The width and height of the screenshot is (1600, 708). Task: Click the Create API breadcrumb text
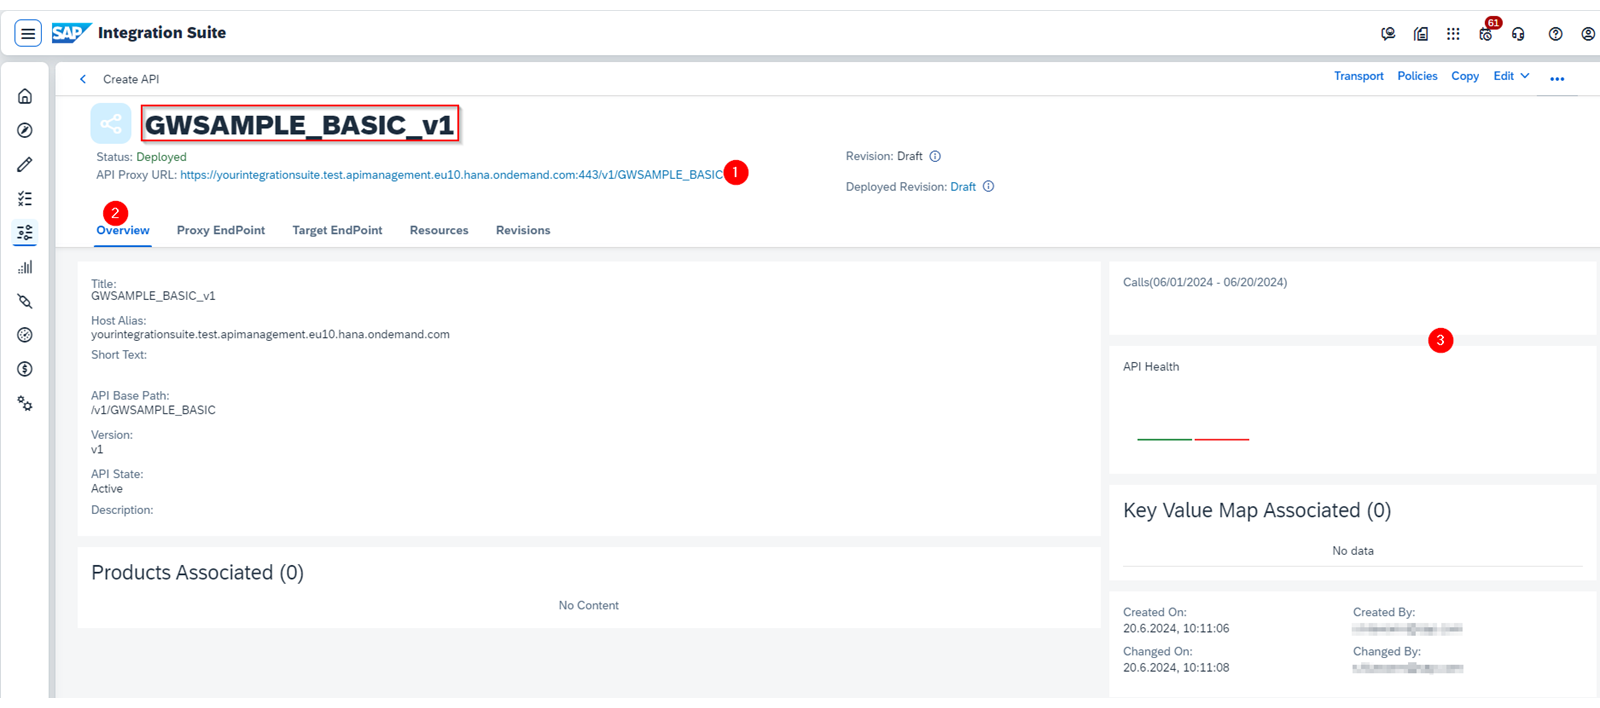131,79
